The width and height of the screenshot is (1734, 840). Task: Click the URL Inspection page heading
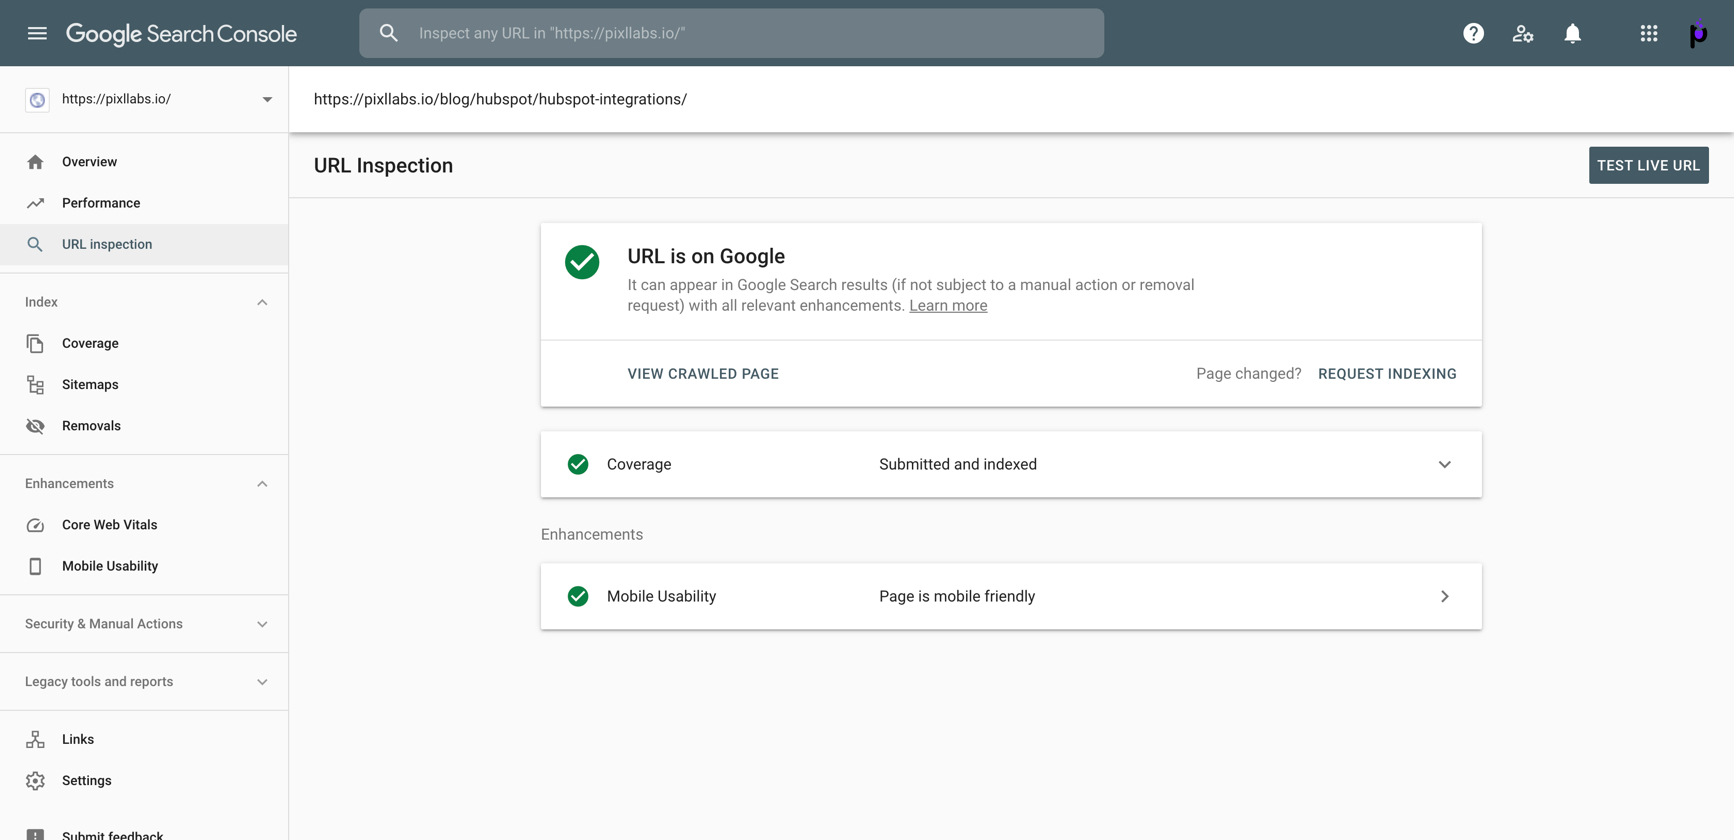coord(383,166)
